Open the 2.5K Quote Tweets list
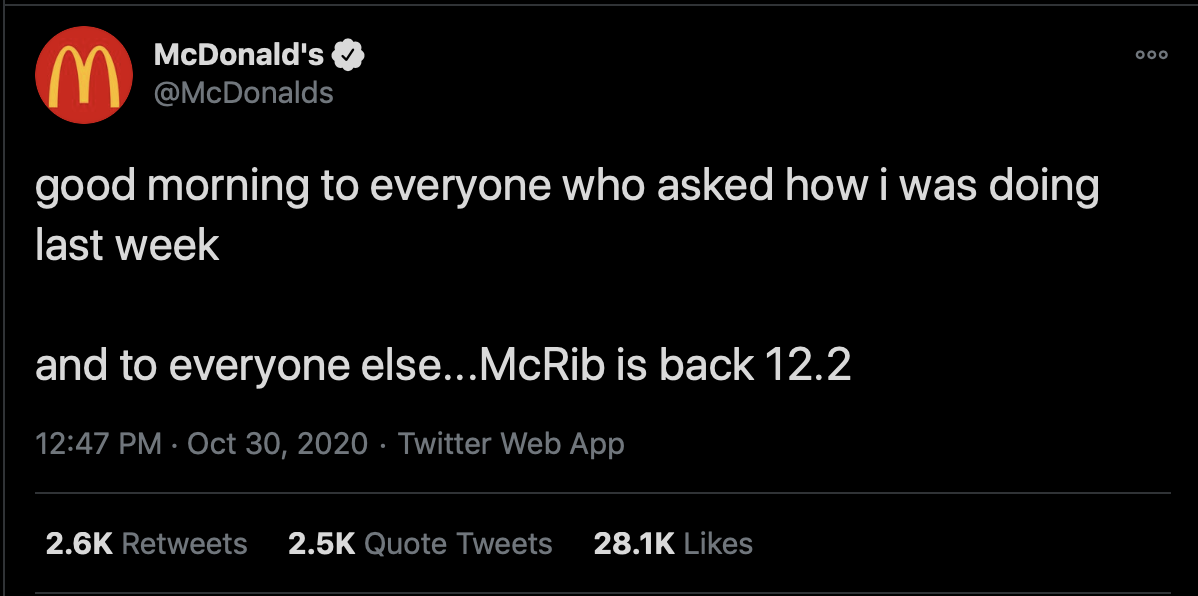The width and height of the screenshot is (1198, 596). coord(419,543)
